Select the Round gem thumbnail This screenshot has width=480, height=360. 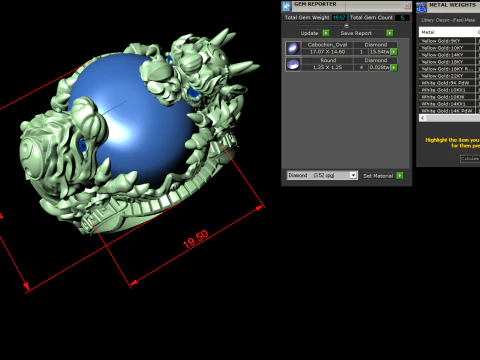293,64
